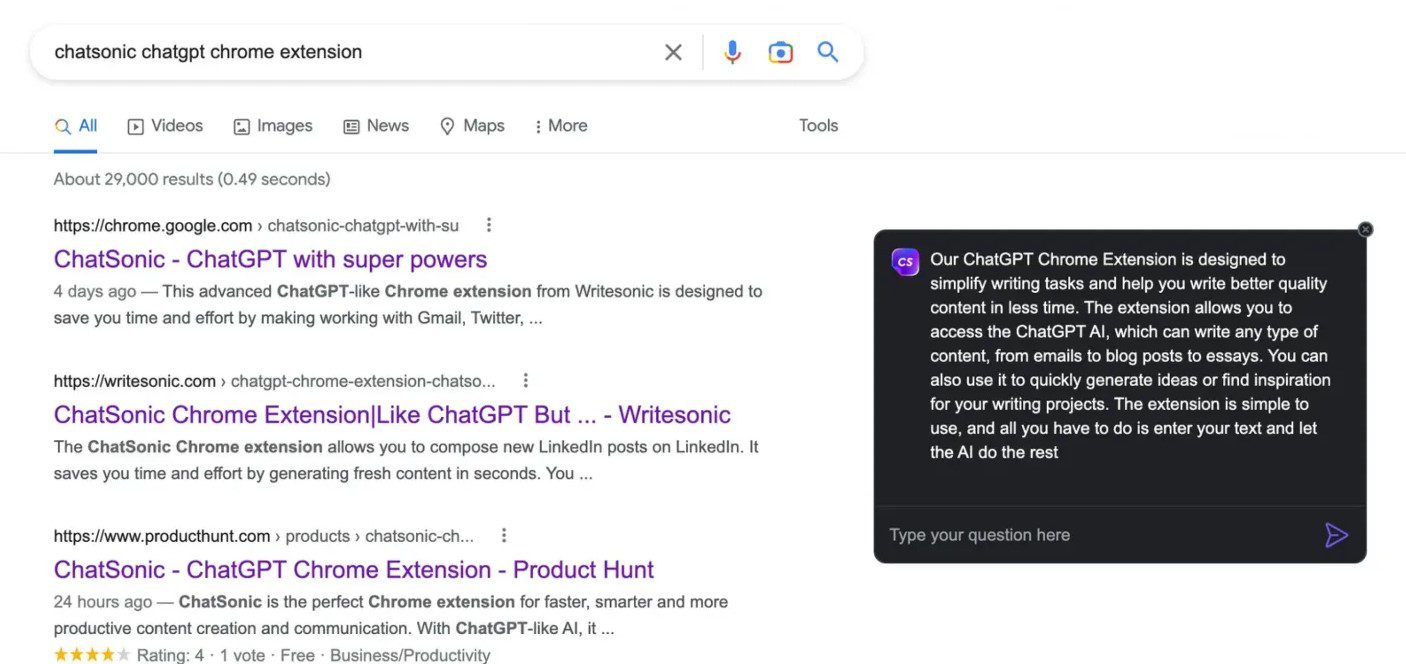Open the ChatSonic ChatGPT super powers result link
The image size is (1406, 664).
pos(270,259)
